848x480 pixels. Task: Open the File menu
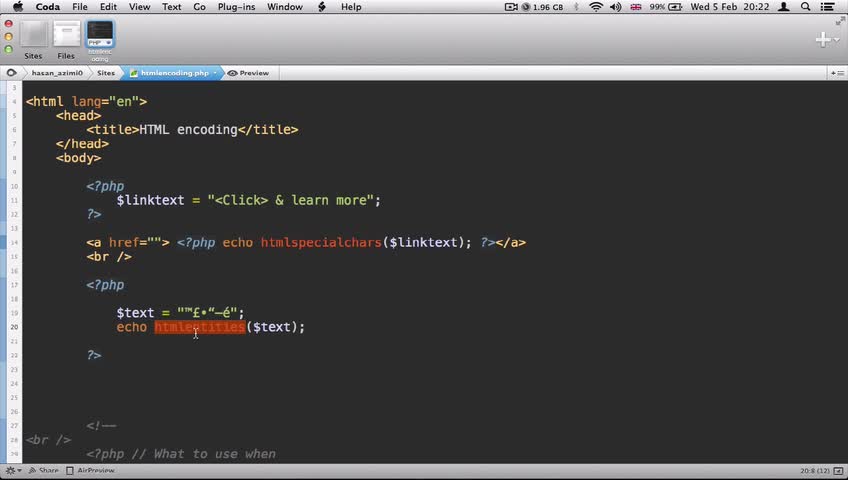(80, 7)
